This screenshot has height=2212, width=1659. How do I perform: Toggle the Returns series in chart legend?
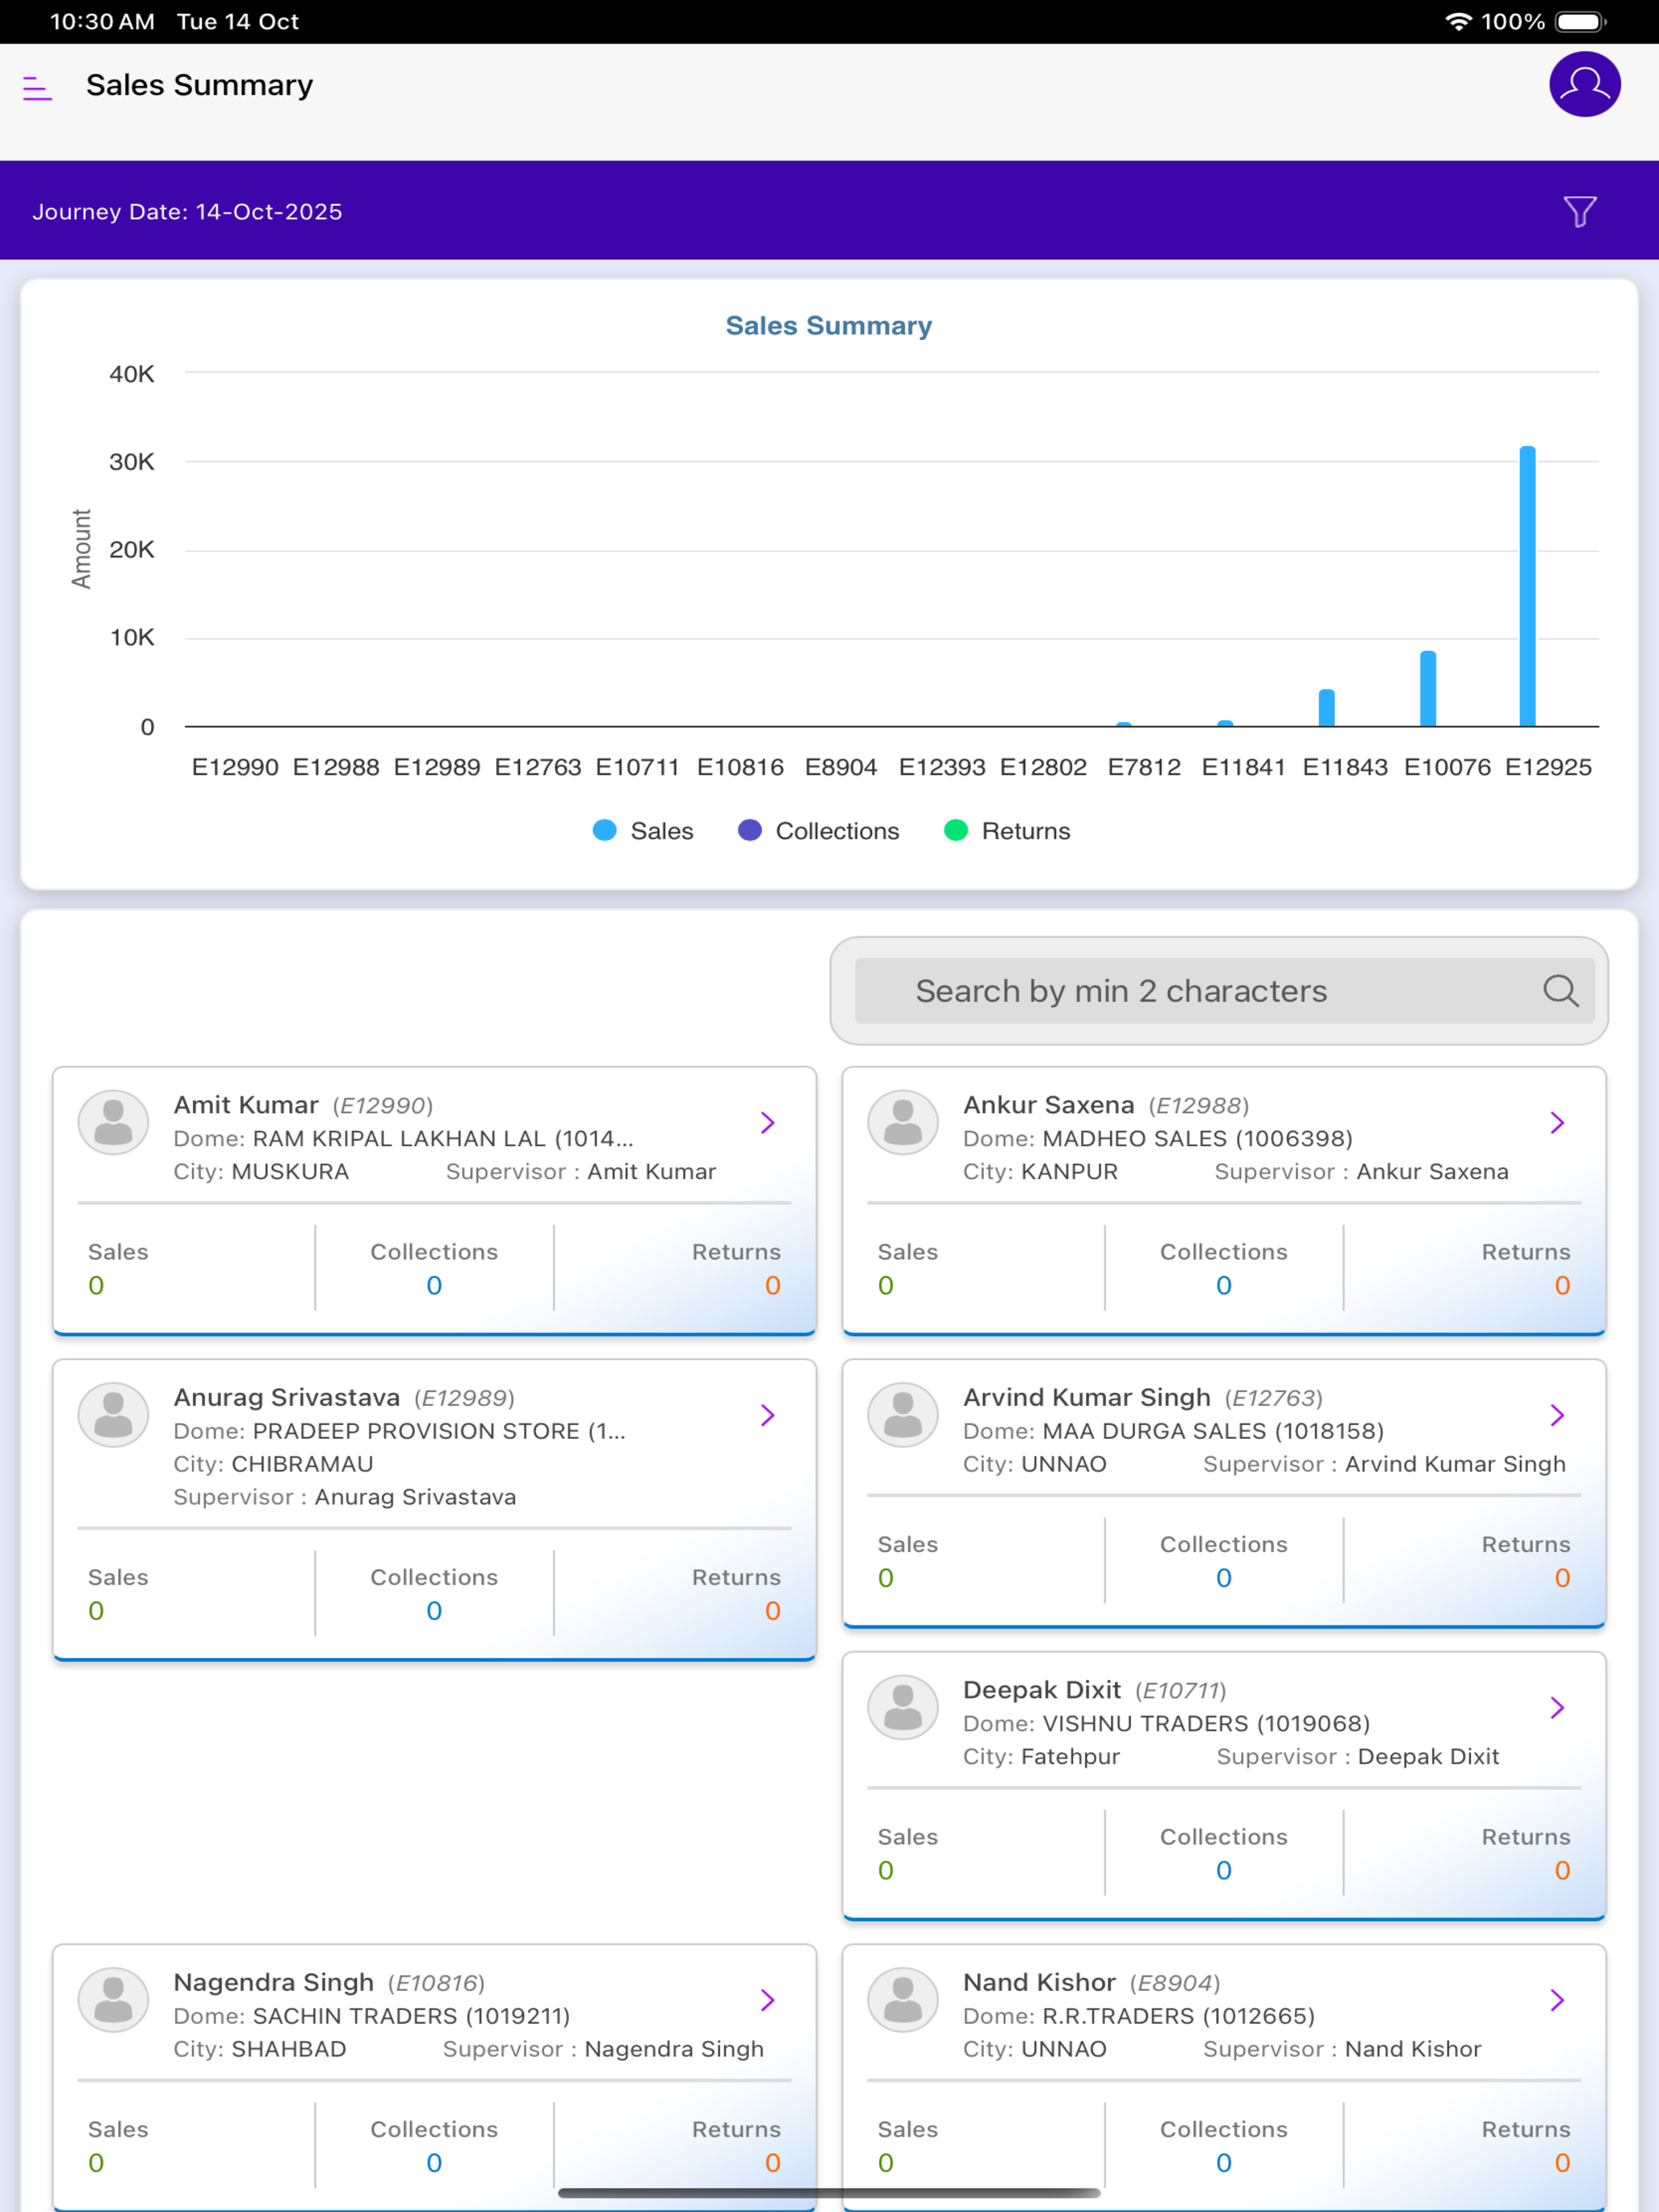coord(1007,830)
